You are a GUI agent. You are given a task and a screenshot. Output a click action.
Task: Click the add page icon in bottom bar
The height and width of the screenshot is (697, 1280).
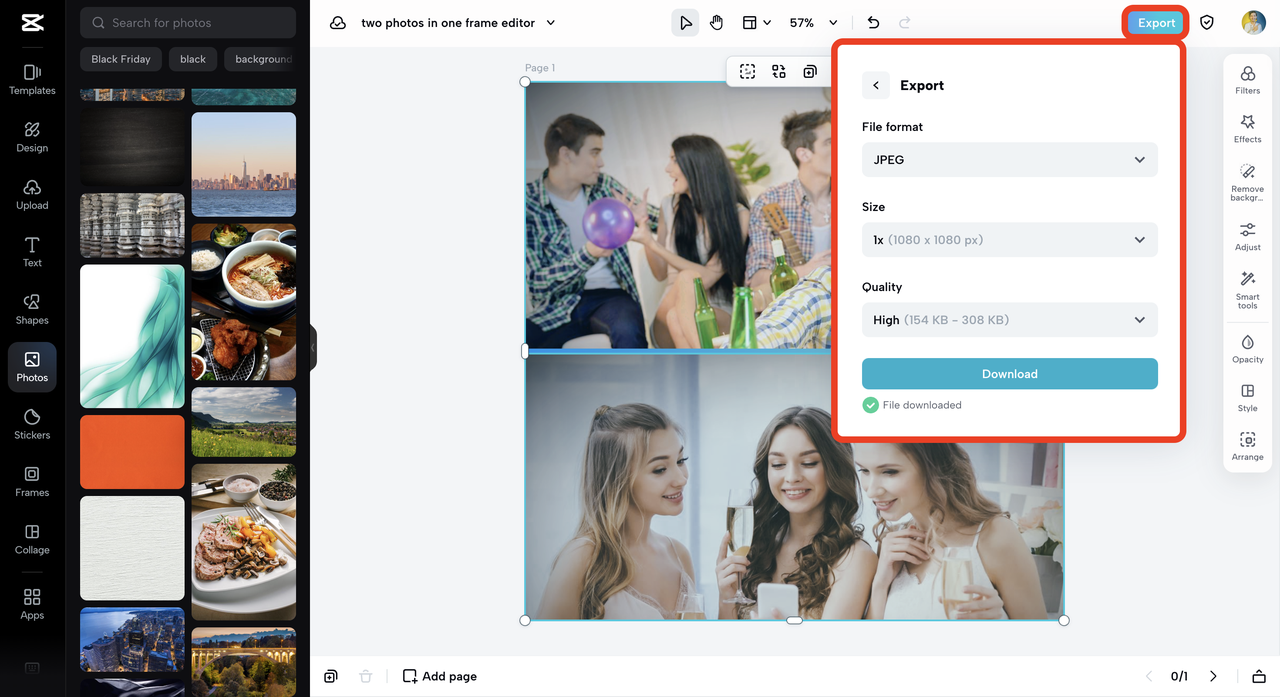click(x=331, y=676)
